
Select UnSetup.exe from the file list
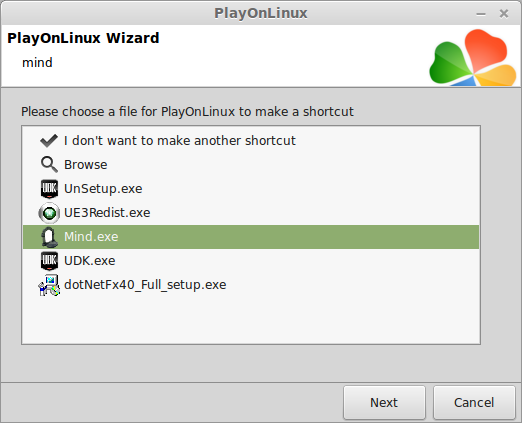click(x=251, y=189)
